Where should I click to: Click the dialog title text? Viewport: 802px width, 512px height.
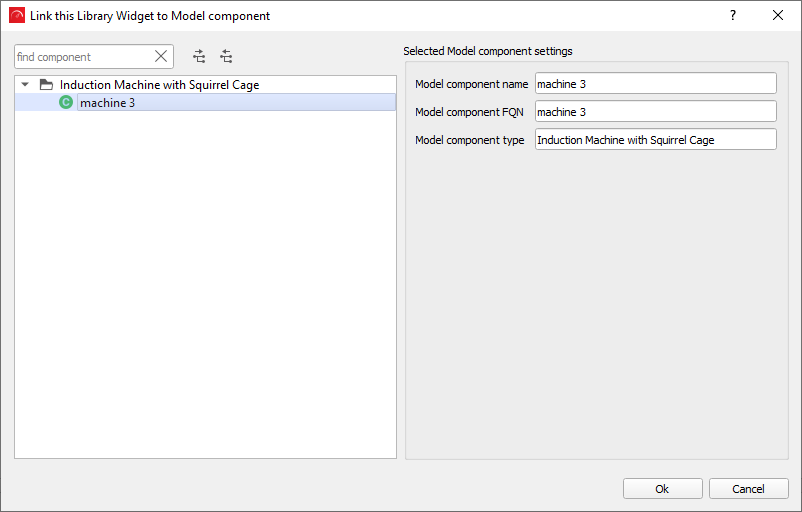tap(150, 16)
